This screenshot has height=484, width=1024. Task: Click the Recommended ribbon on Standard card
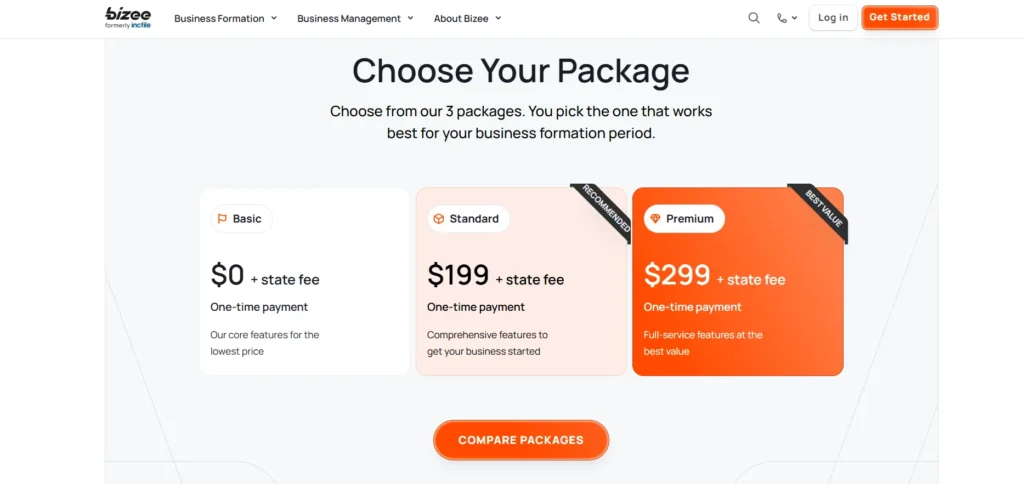click(606, 209)
